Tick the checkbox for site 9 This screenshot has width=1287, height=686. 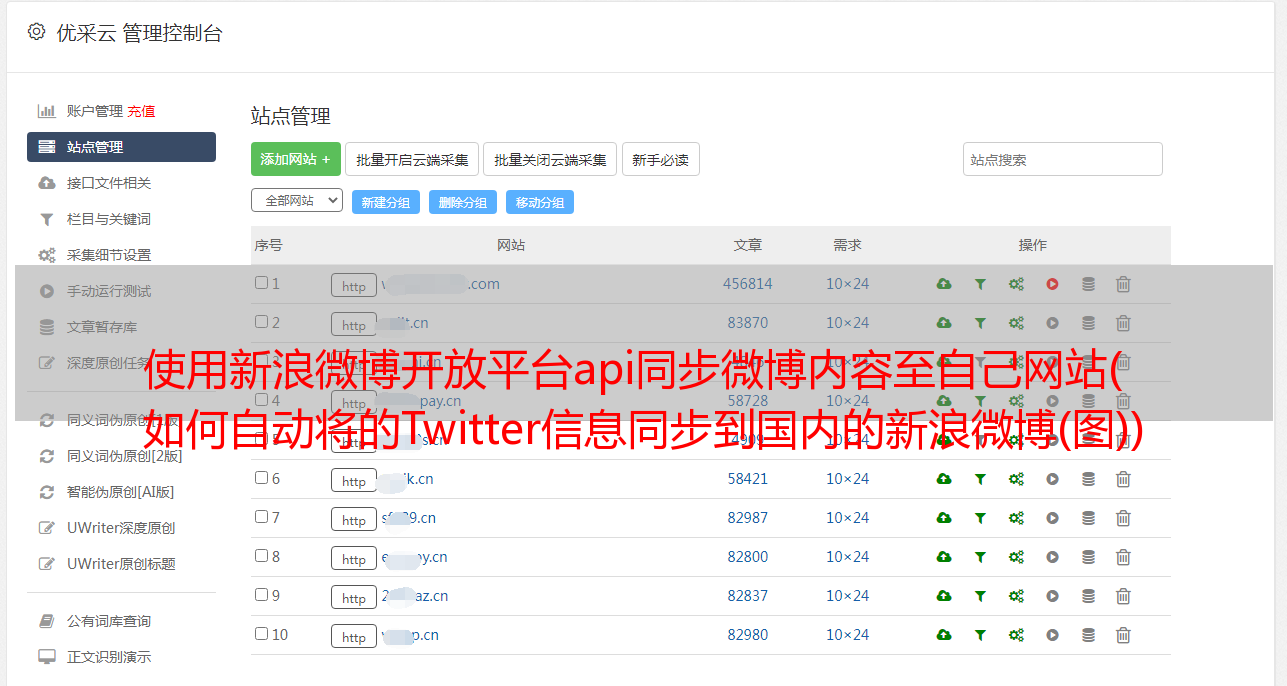point(261,595)
